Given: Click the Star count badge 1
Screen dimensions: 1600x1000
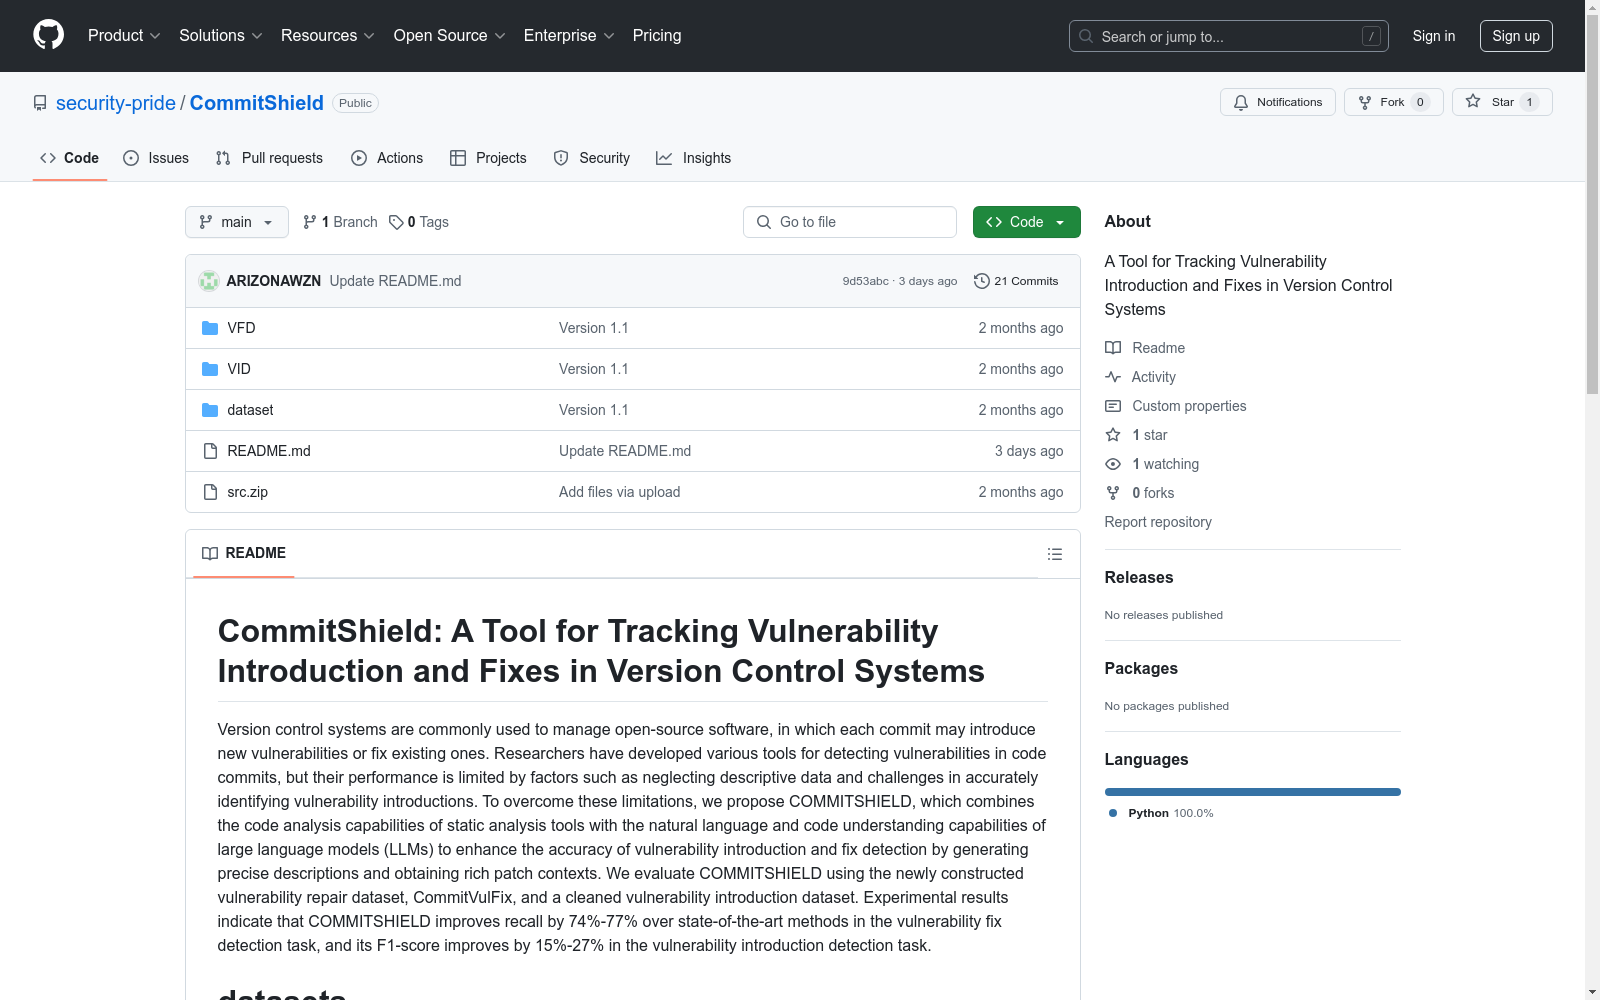Looking at the screenshot, I should [x=1529, y=102].
